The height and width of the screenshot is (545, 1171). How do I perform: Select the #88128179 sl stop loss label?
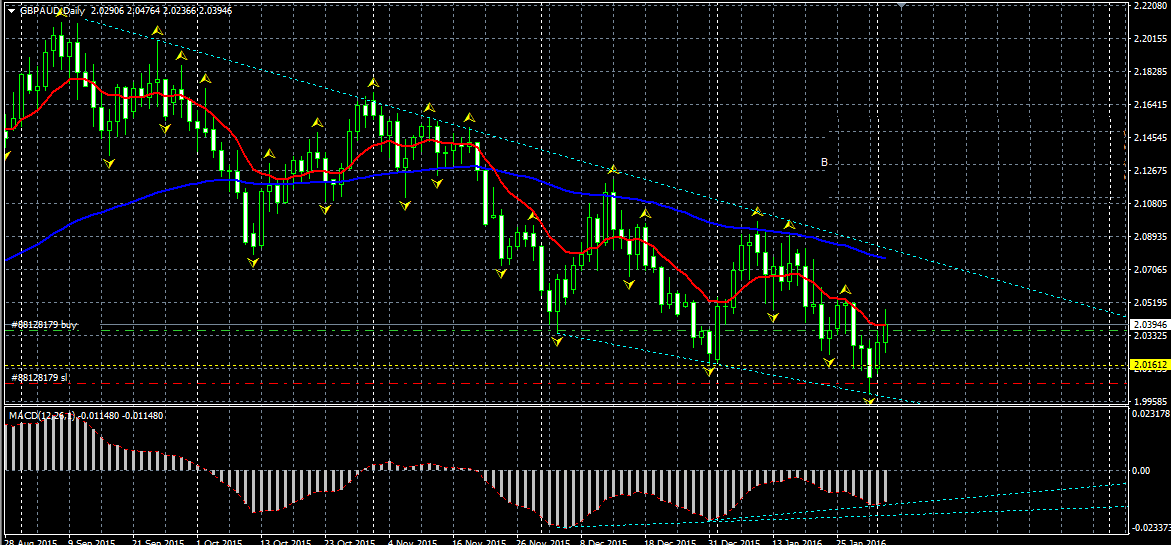point(40,378)
